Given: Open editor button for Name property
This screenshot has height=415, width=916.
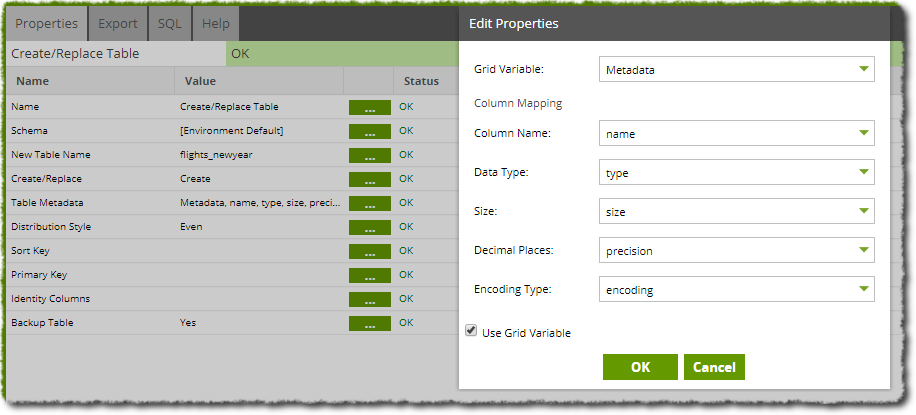Looking at the screenshot, I should pos(370,108).
